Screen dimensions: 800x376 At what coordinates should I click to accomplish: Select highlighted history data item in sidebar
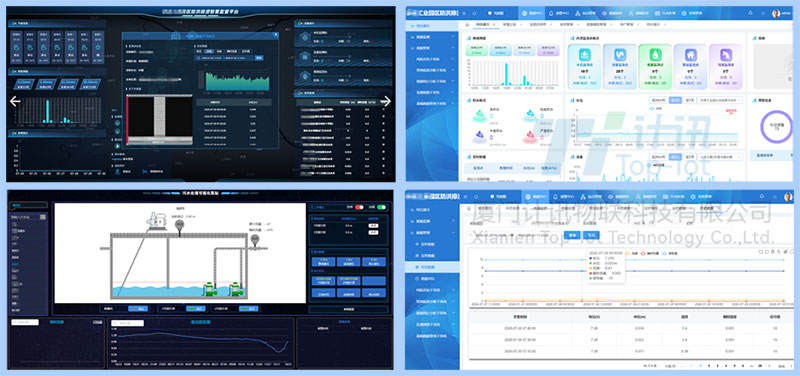pyautogui.click(x=432, y=267)
